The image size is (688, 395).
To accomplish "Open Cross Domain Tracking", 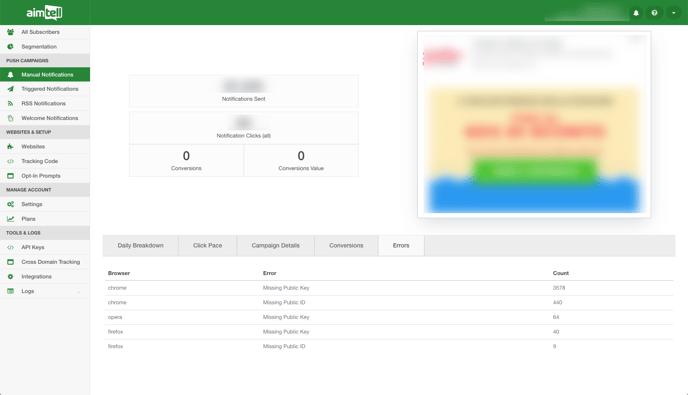I will pyautogui.click(x=45, y=262).
